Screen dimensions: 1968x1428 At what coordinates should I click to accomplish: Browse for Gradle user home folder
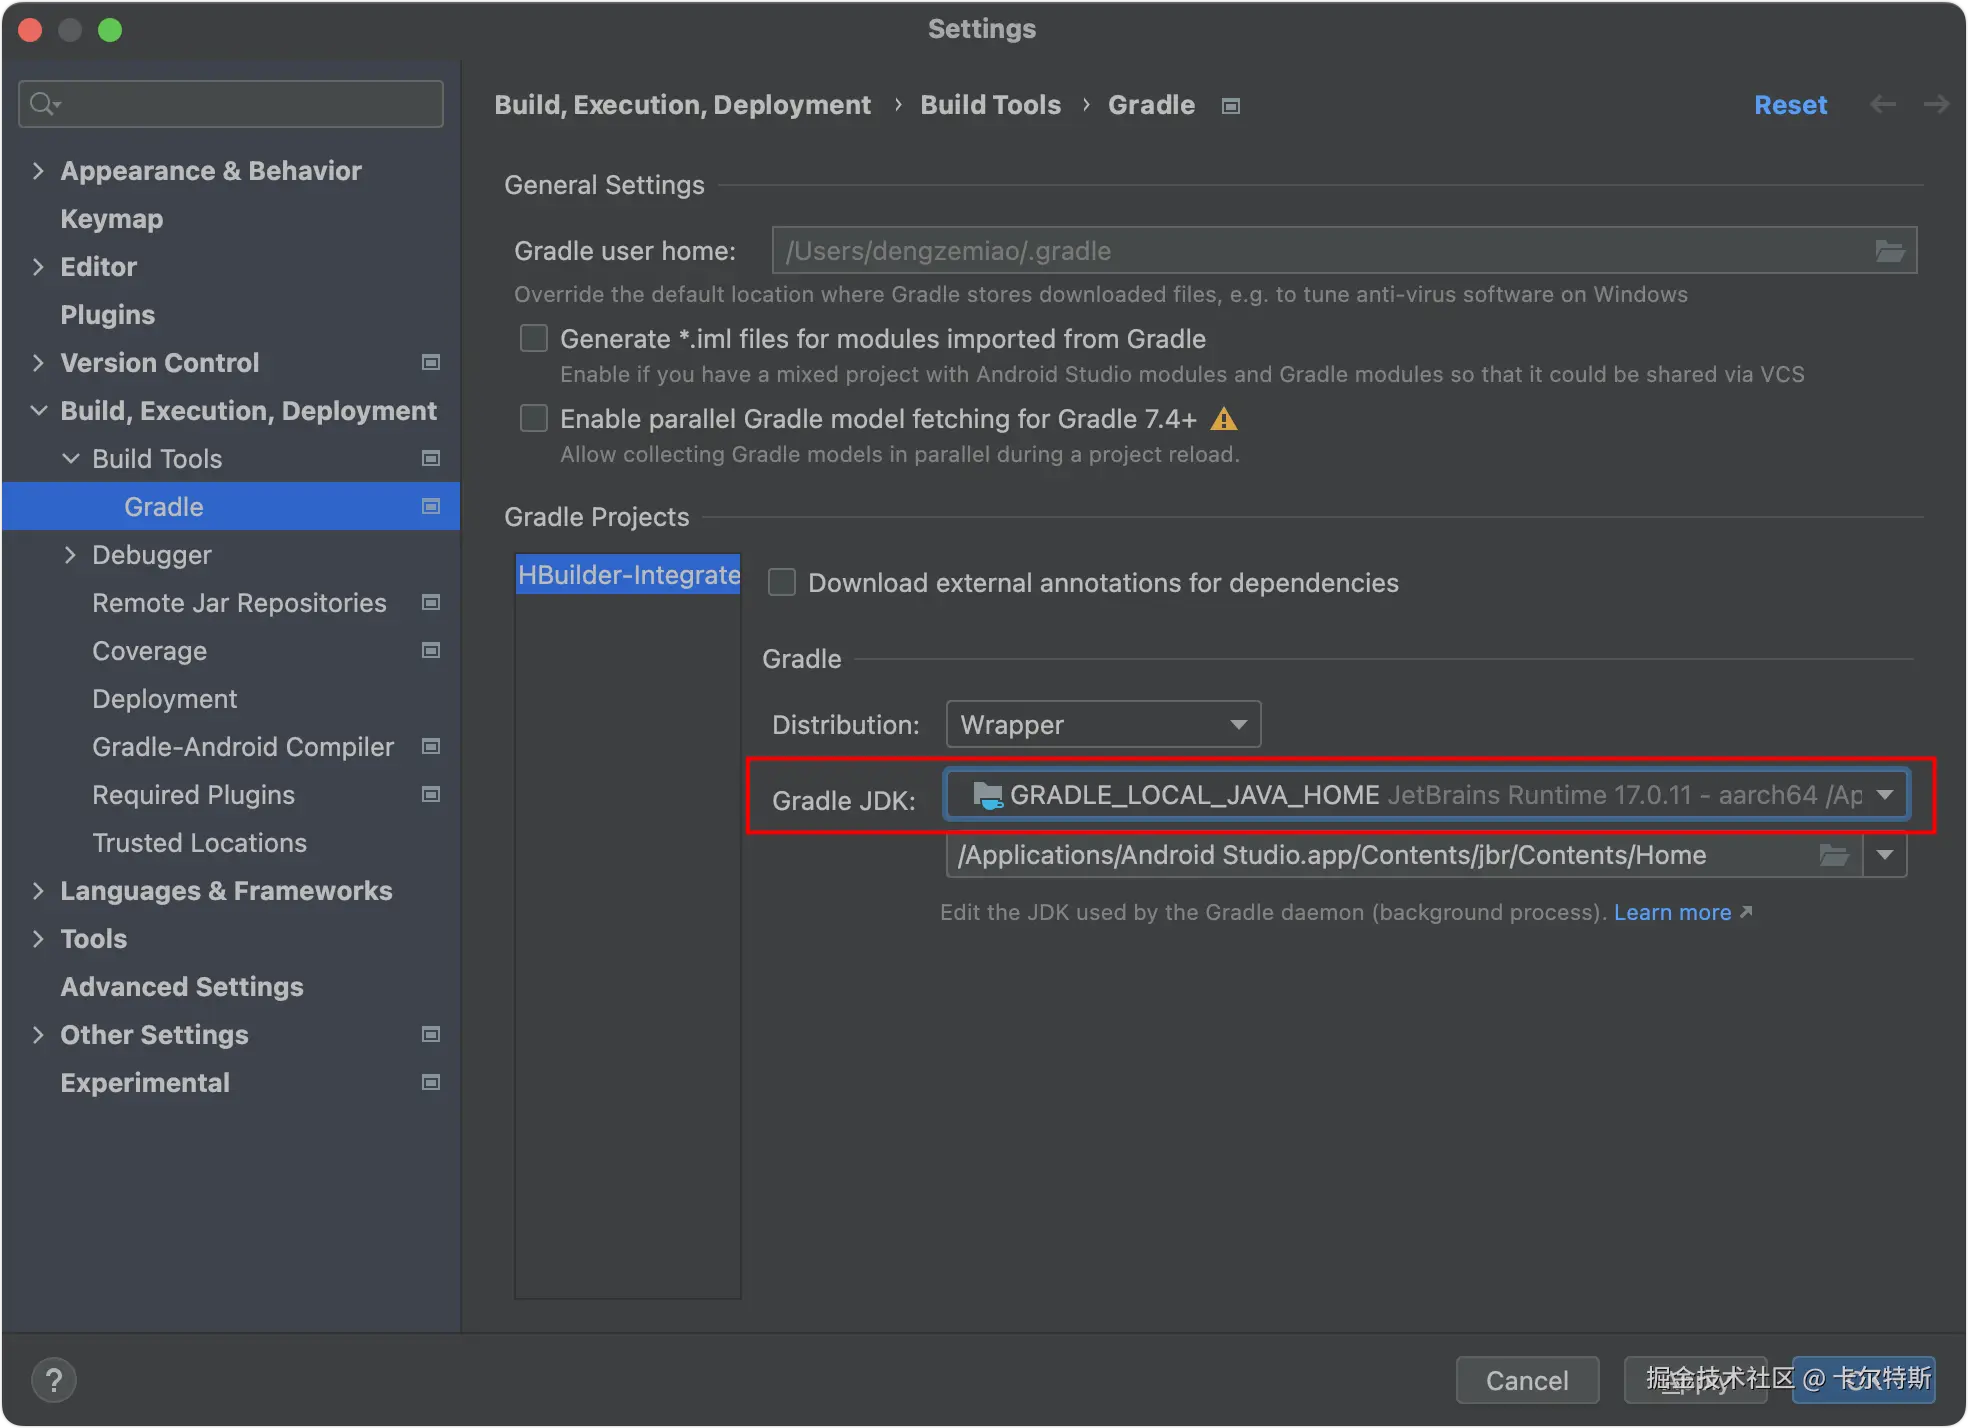tap(1889, 251)
